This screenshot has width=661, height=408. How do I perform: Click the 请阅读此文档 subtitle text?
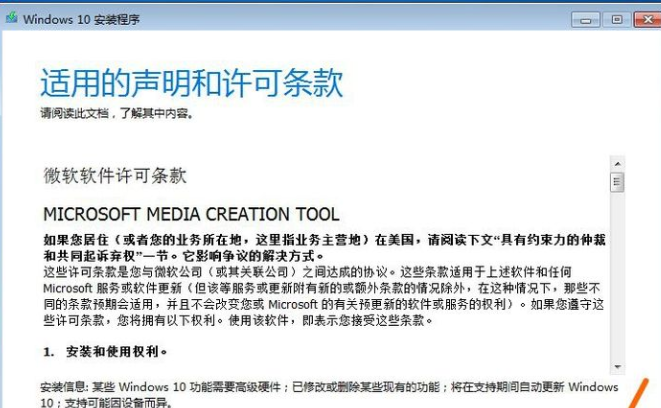(x=116, y=113)
